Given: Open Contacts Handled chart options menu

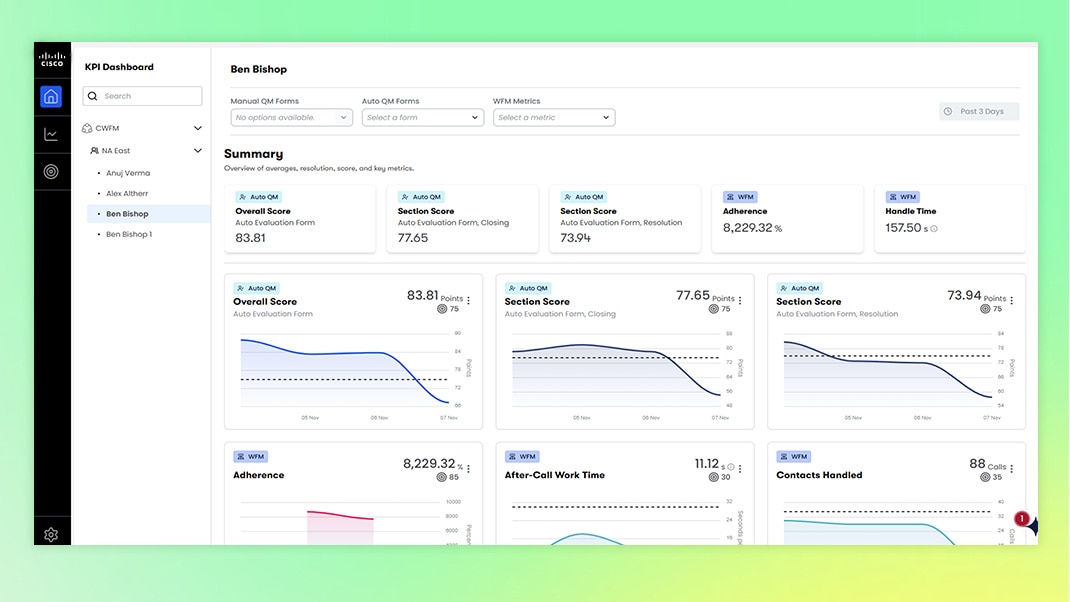Looking at the screenshot, I should tap(1011, 469).
